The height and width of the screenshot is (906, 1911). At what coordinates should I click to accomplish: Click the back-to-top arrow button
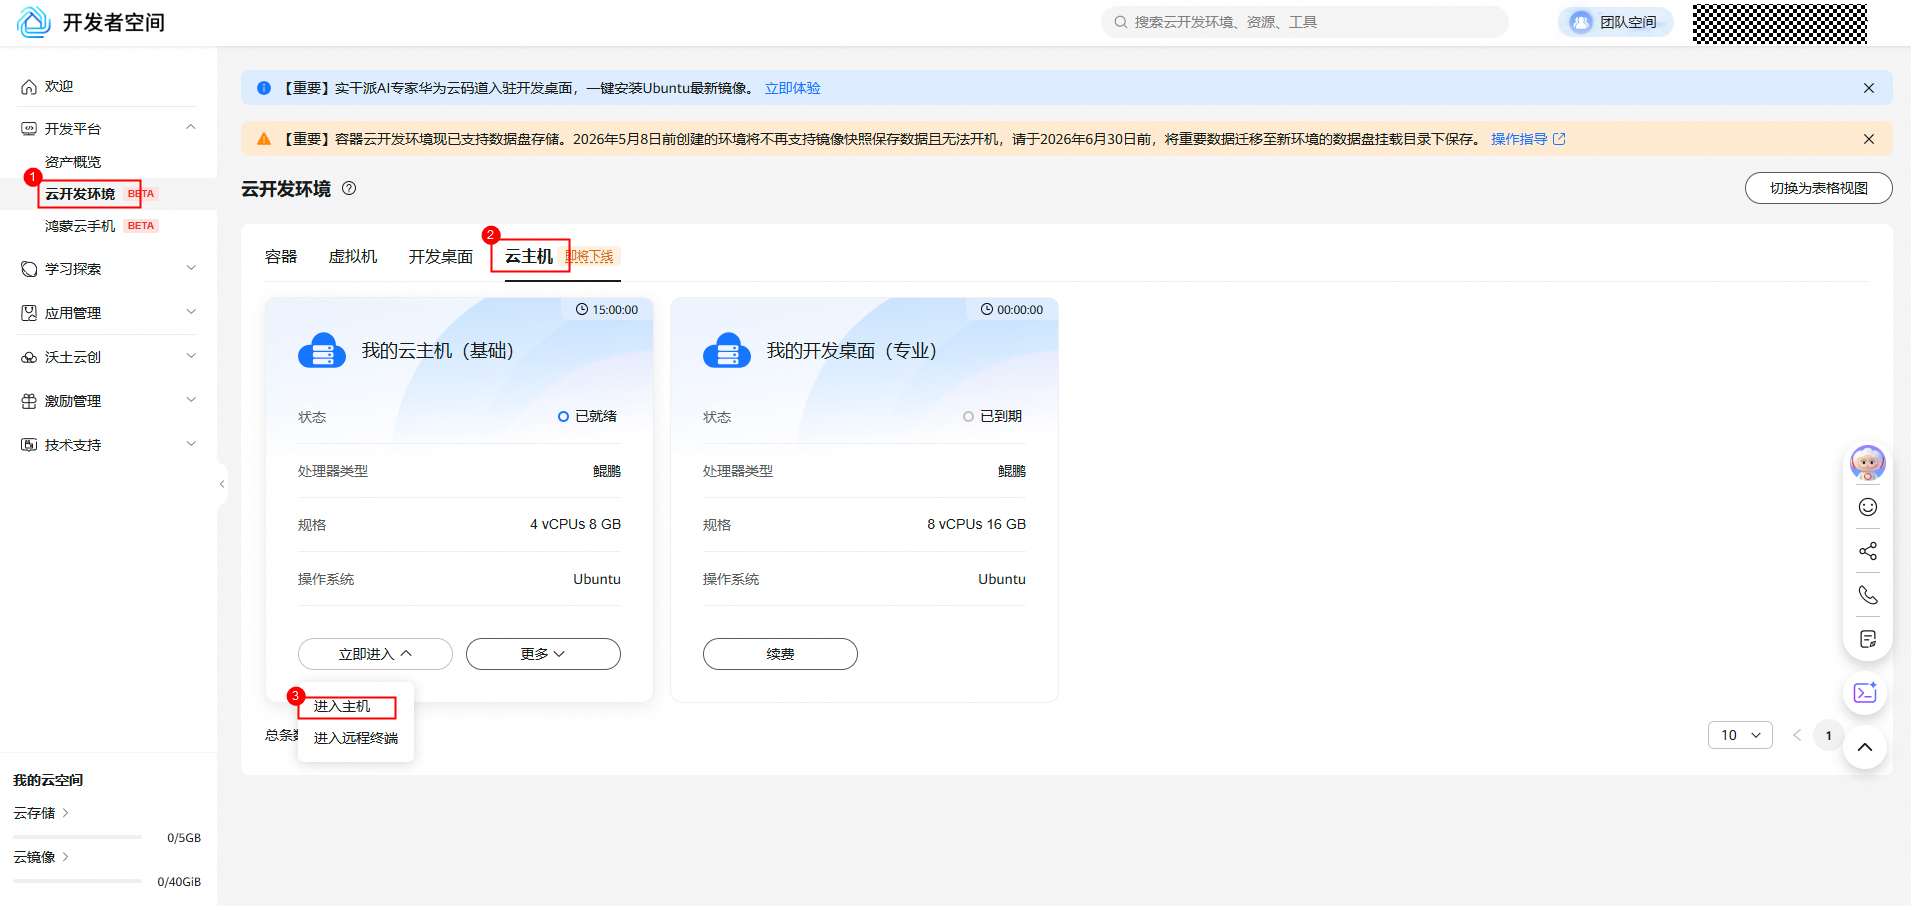1865,747
